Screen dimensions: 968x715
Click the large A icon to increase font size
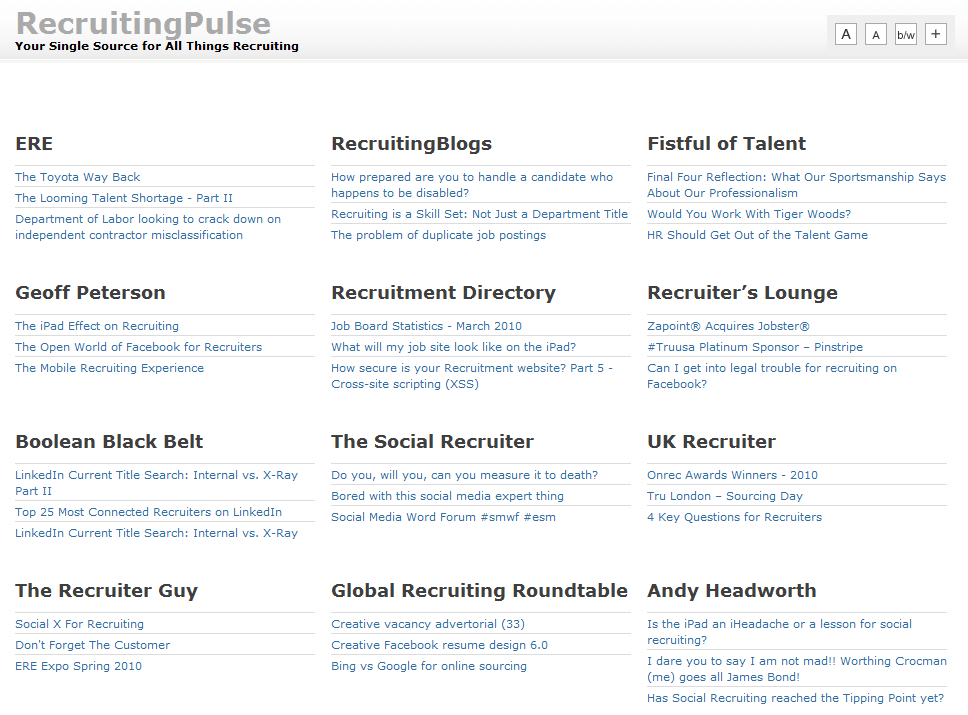pos(845,33)
